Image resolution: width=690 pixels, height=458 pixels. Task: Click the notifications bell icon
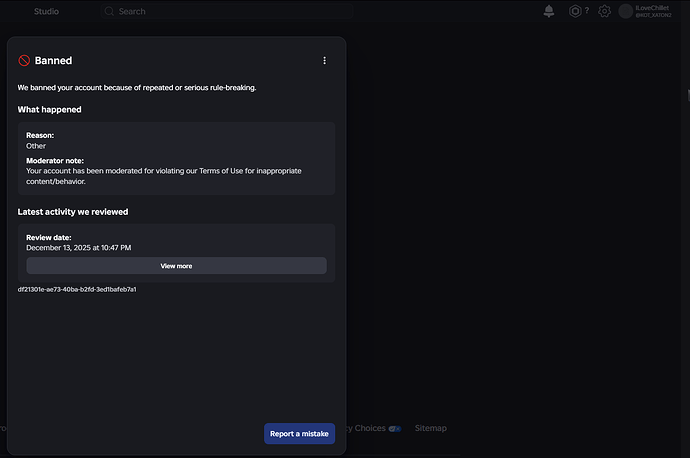(x=549, y=11)
